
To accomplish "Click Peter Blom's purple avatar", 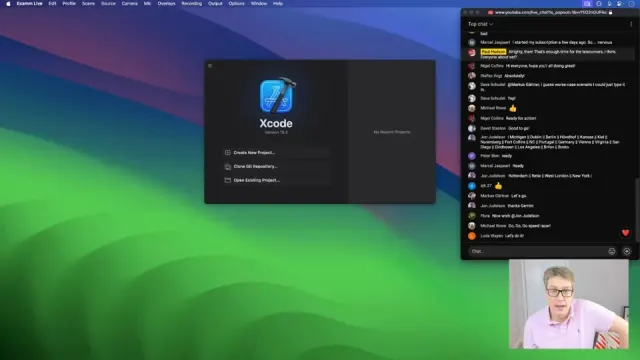I will coord(472,156).
